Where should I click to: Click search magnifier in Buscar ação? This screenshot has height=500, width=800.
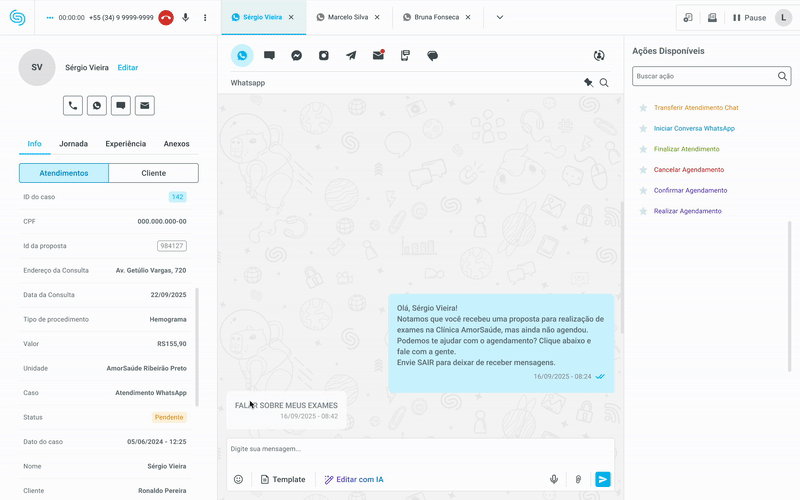[782, 76]
